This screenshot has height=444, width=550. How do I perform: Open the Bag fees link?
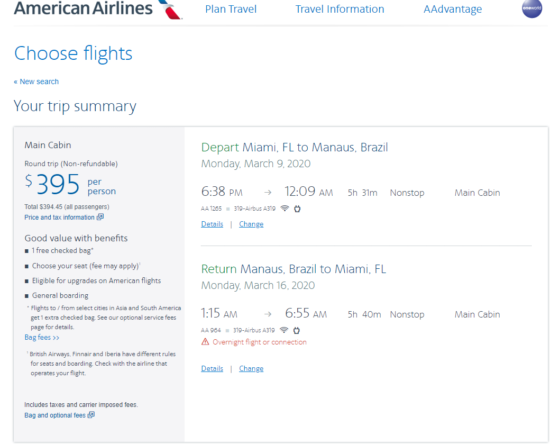coord(42,337)
